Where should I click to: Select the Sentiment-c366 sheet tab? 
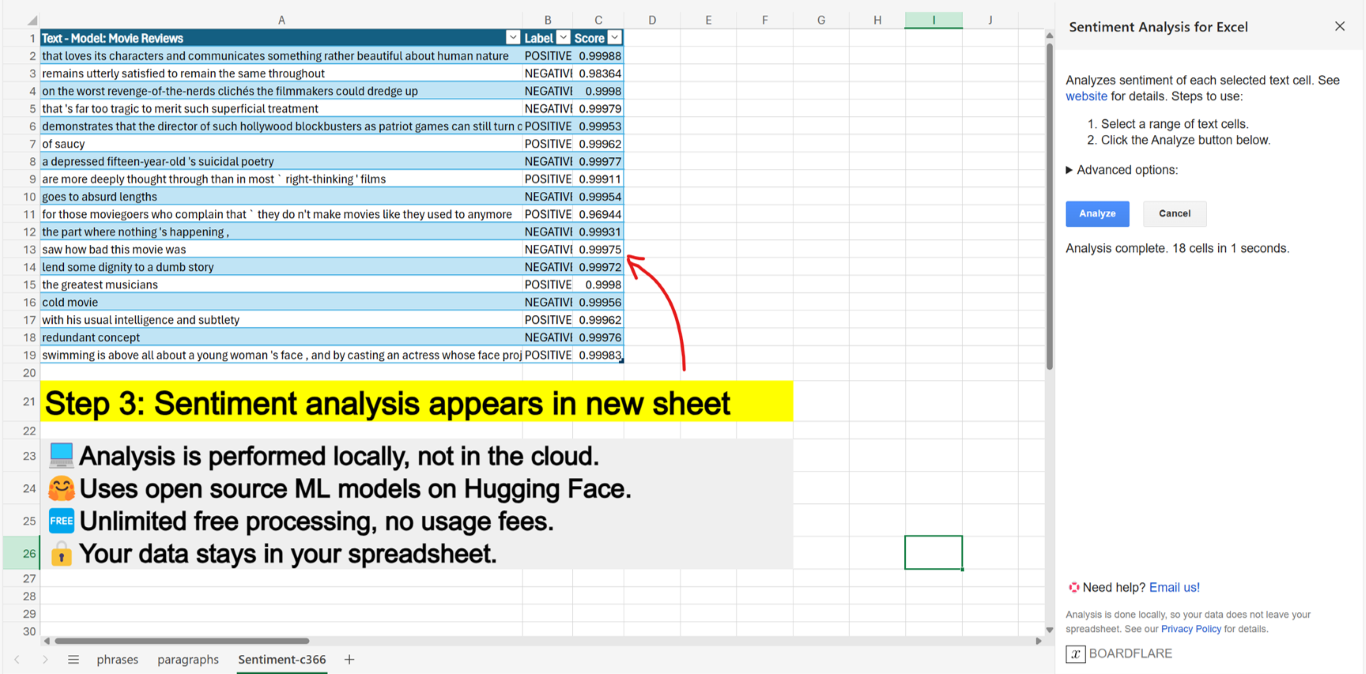coord(281,660)
